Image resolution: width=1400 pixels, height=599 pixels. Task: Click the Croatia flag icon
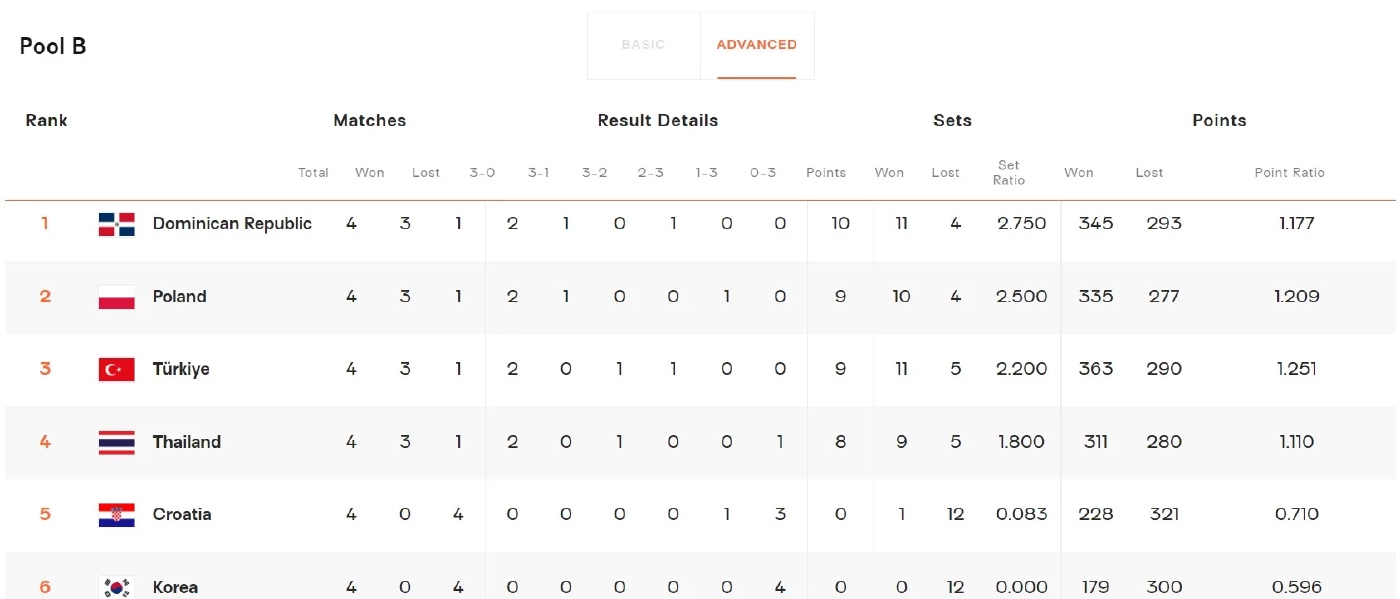tap(117, 515)
